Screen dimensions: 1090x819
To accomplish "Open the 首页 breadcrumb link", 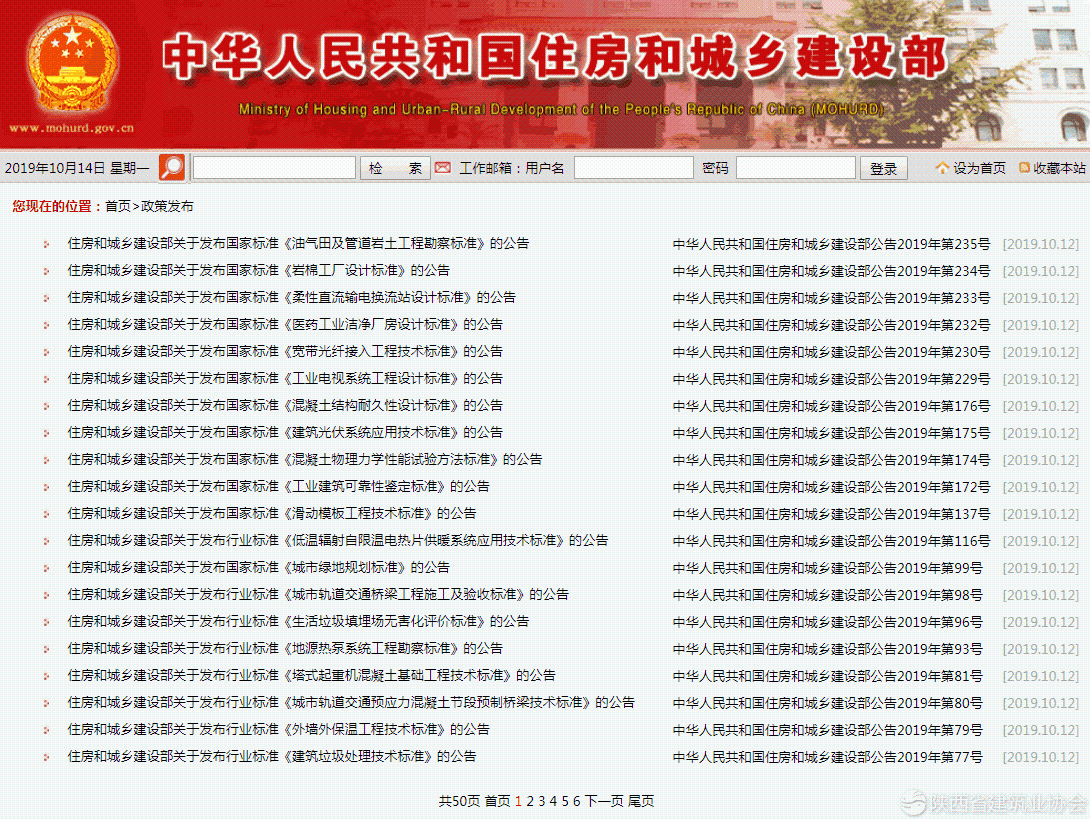I will (x=117, y=206).
